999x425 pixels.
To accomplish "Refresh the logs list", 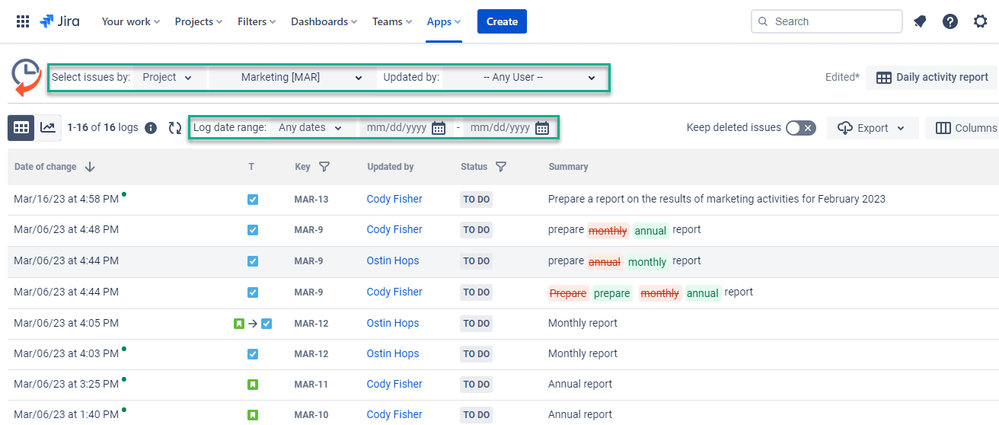I will pyautogui.click(x=175, y=128).
